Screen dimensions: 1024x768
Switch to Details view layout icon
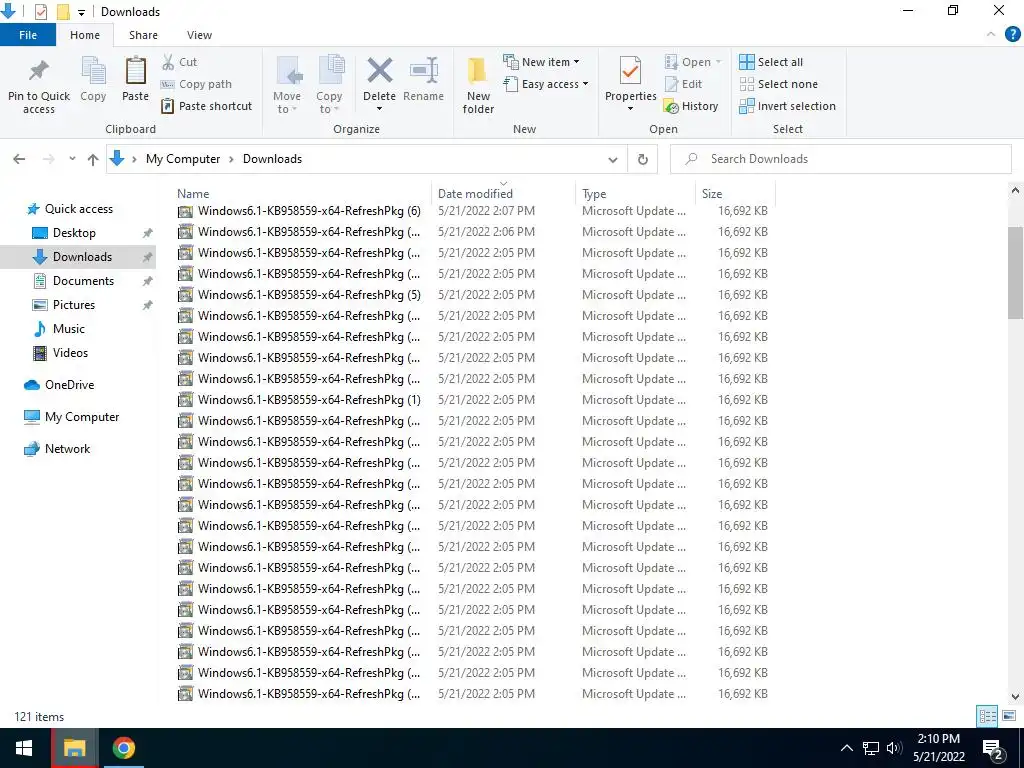(x=987, y=716)
